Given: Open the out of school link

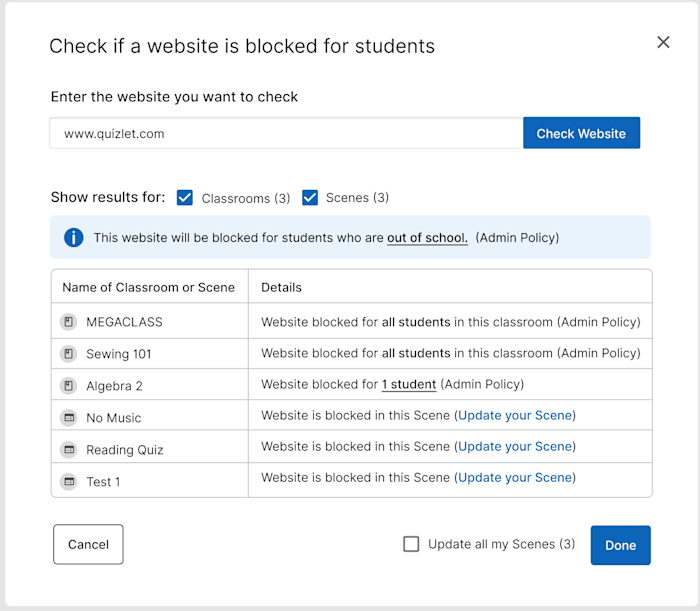Looking at the screenshot, I should [x=427, y=238].
